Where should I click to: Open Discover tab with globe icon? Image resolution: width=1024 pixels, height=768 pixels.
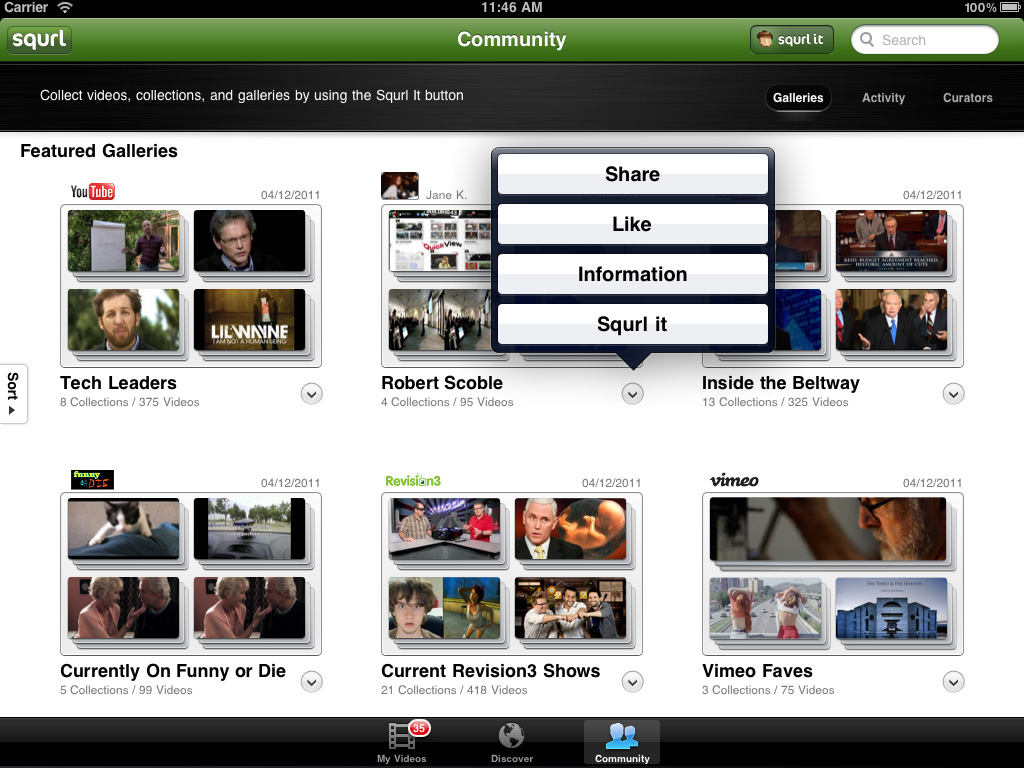pos(512,743)
